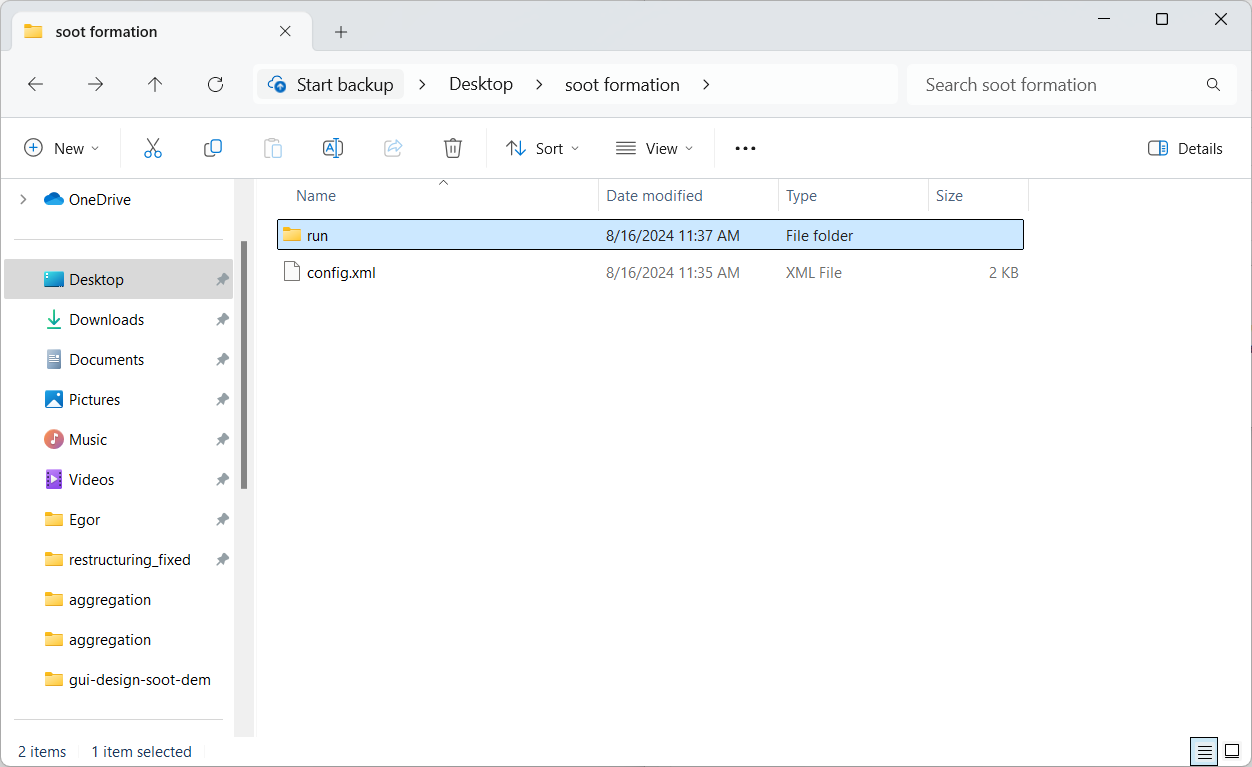
Task: Click the search magnifier icon
Action: (1213, 85)
